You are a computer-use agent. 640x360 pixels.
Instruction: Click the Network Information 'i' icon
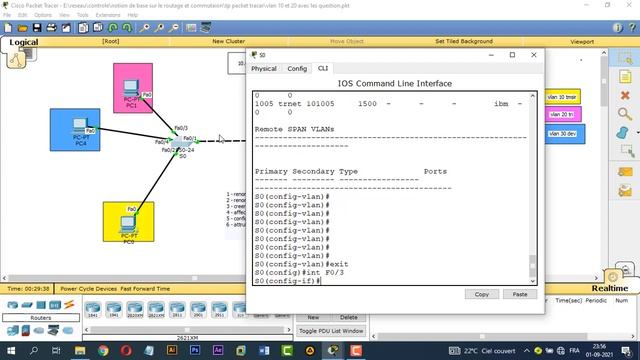pos(617,28)
